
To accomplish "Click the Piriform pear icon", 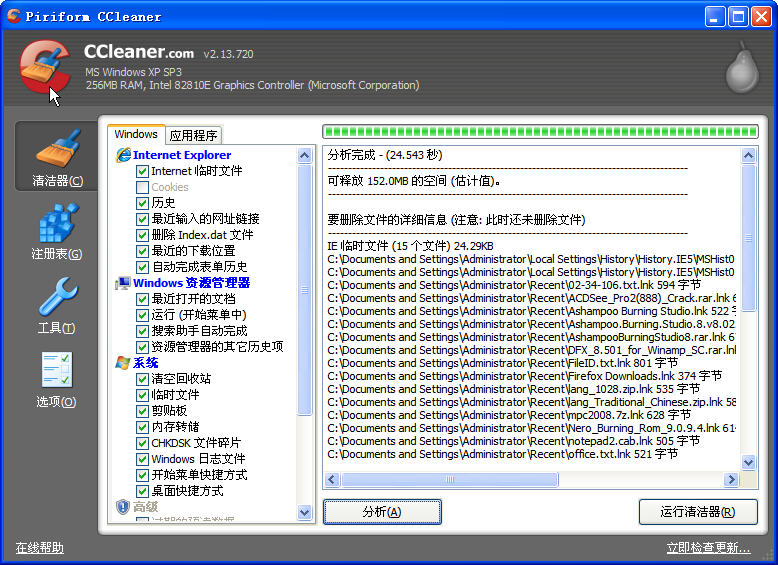I will coord(742,67).
